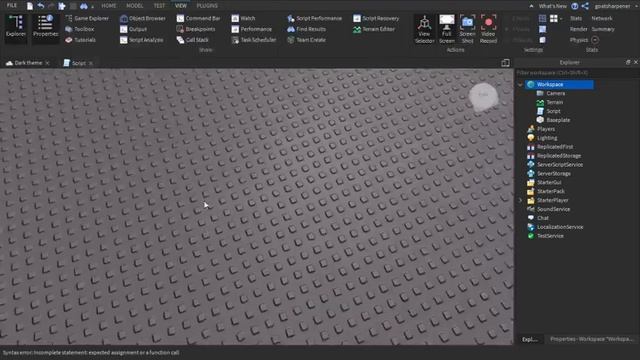Toggle the Network stats overlay
640x360 pixels.
602,18
